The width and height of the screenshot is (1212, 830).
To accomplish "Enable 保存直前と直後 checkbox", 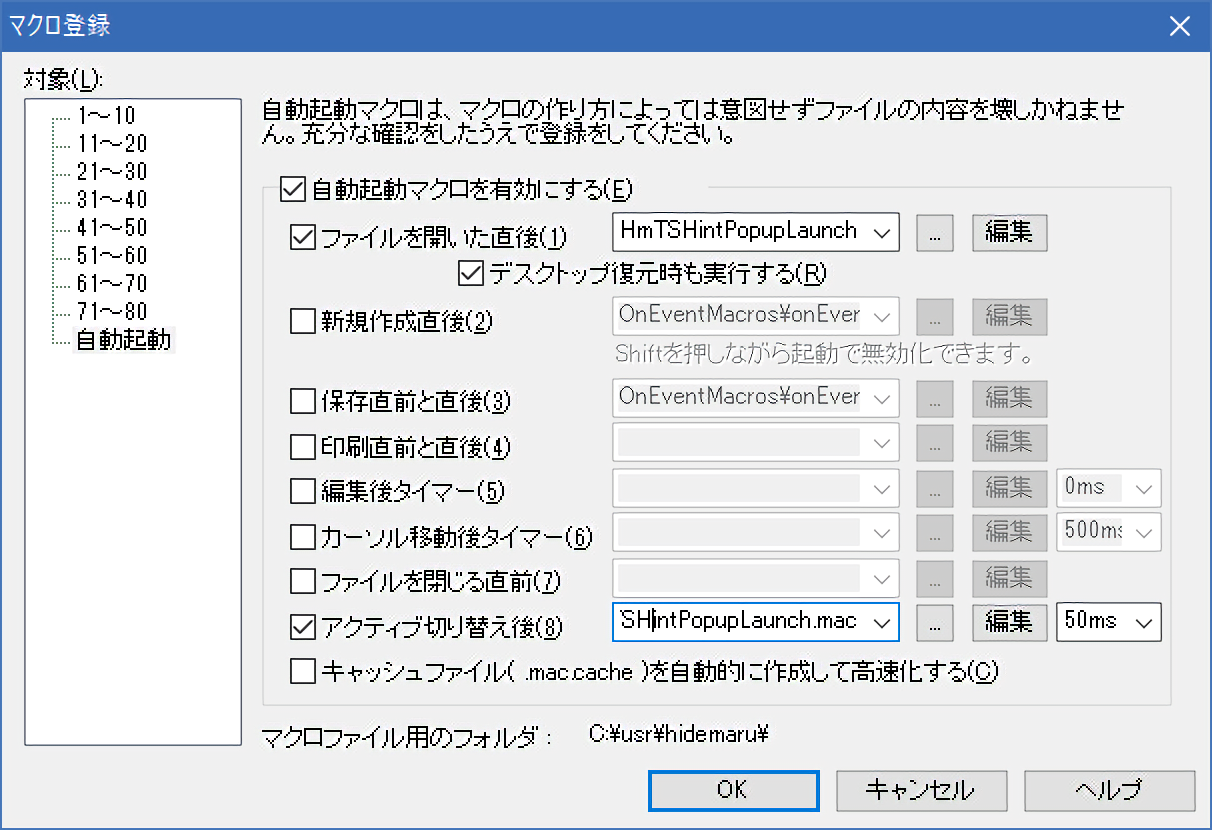I will click(x=301, y=402).
